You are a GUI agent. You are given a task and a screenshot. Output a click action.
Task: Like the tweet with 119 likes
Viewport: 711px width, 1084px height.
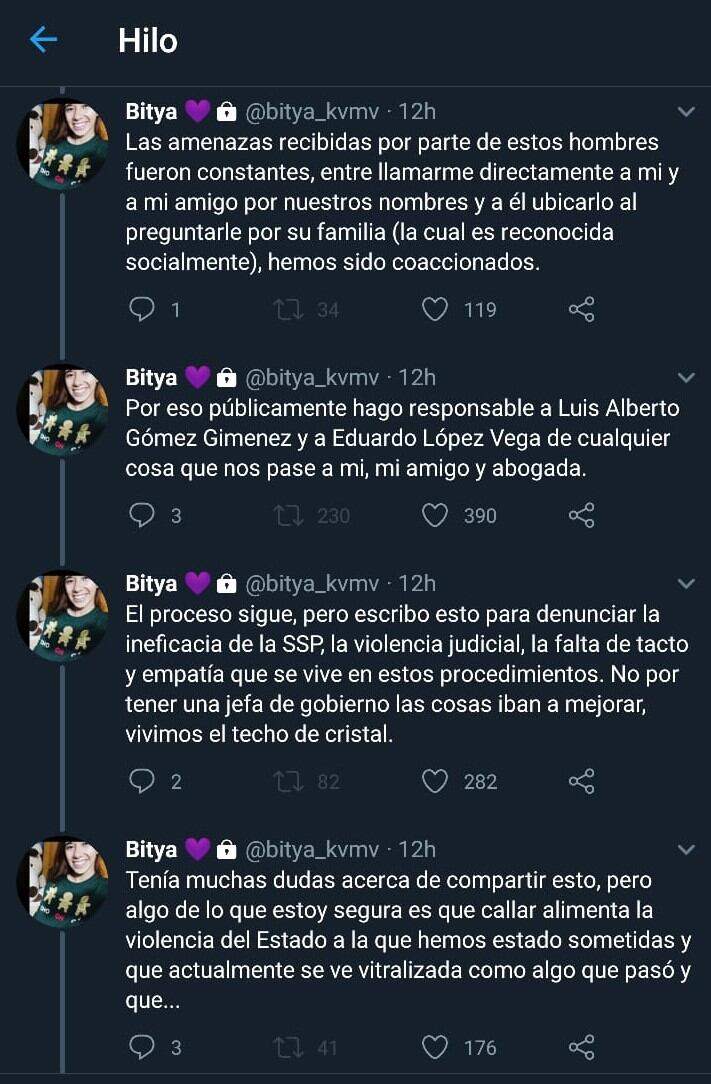435,310
